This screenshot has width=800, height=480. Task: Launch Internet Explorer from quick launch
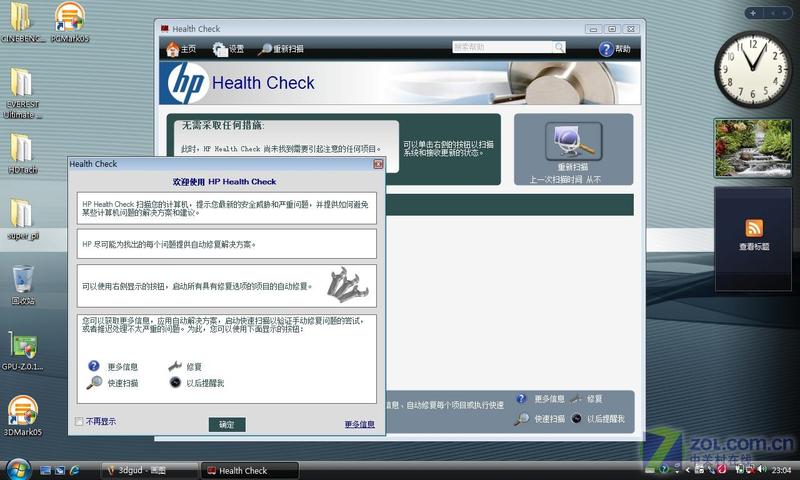click(74, 470)
